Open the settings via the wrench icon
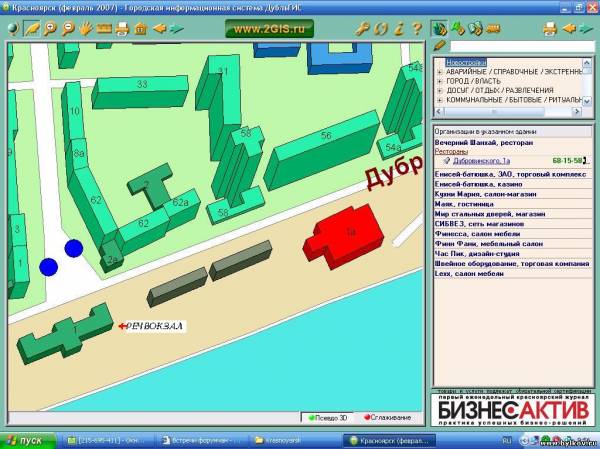The image size is (600, 449). (x=362, y=29)
